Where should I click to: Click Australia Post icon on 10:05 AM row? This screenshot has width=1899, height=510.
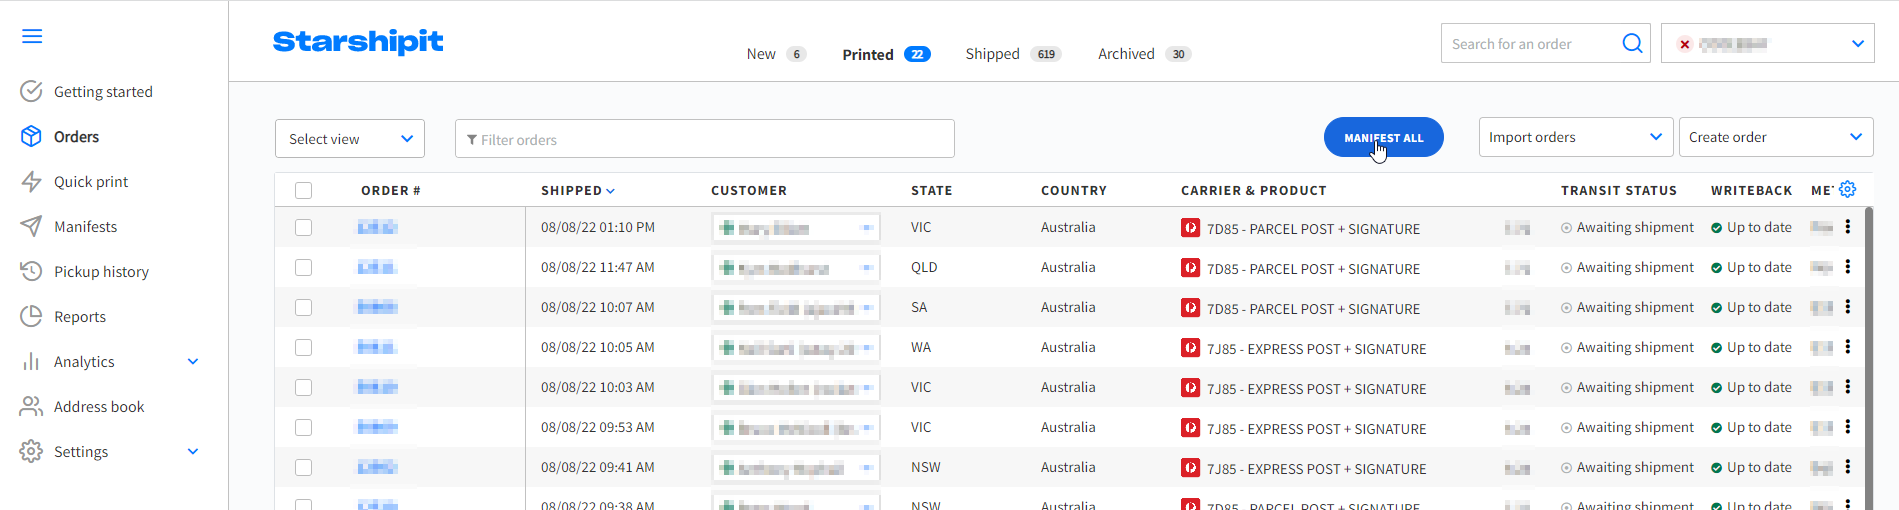(1190, 348)
